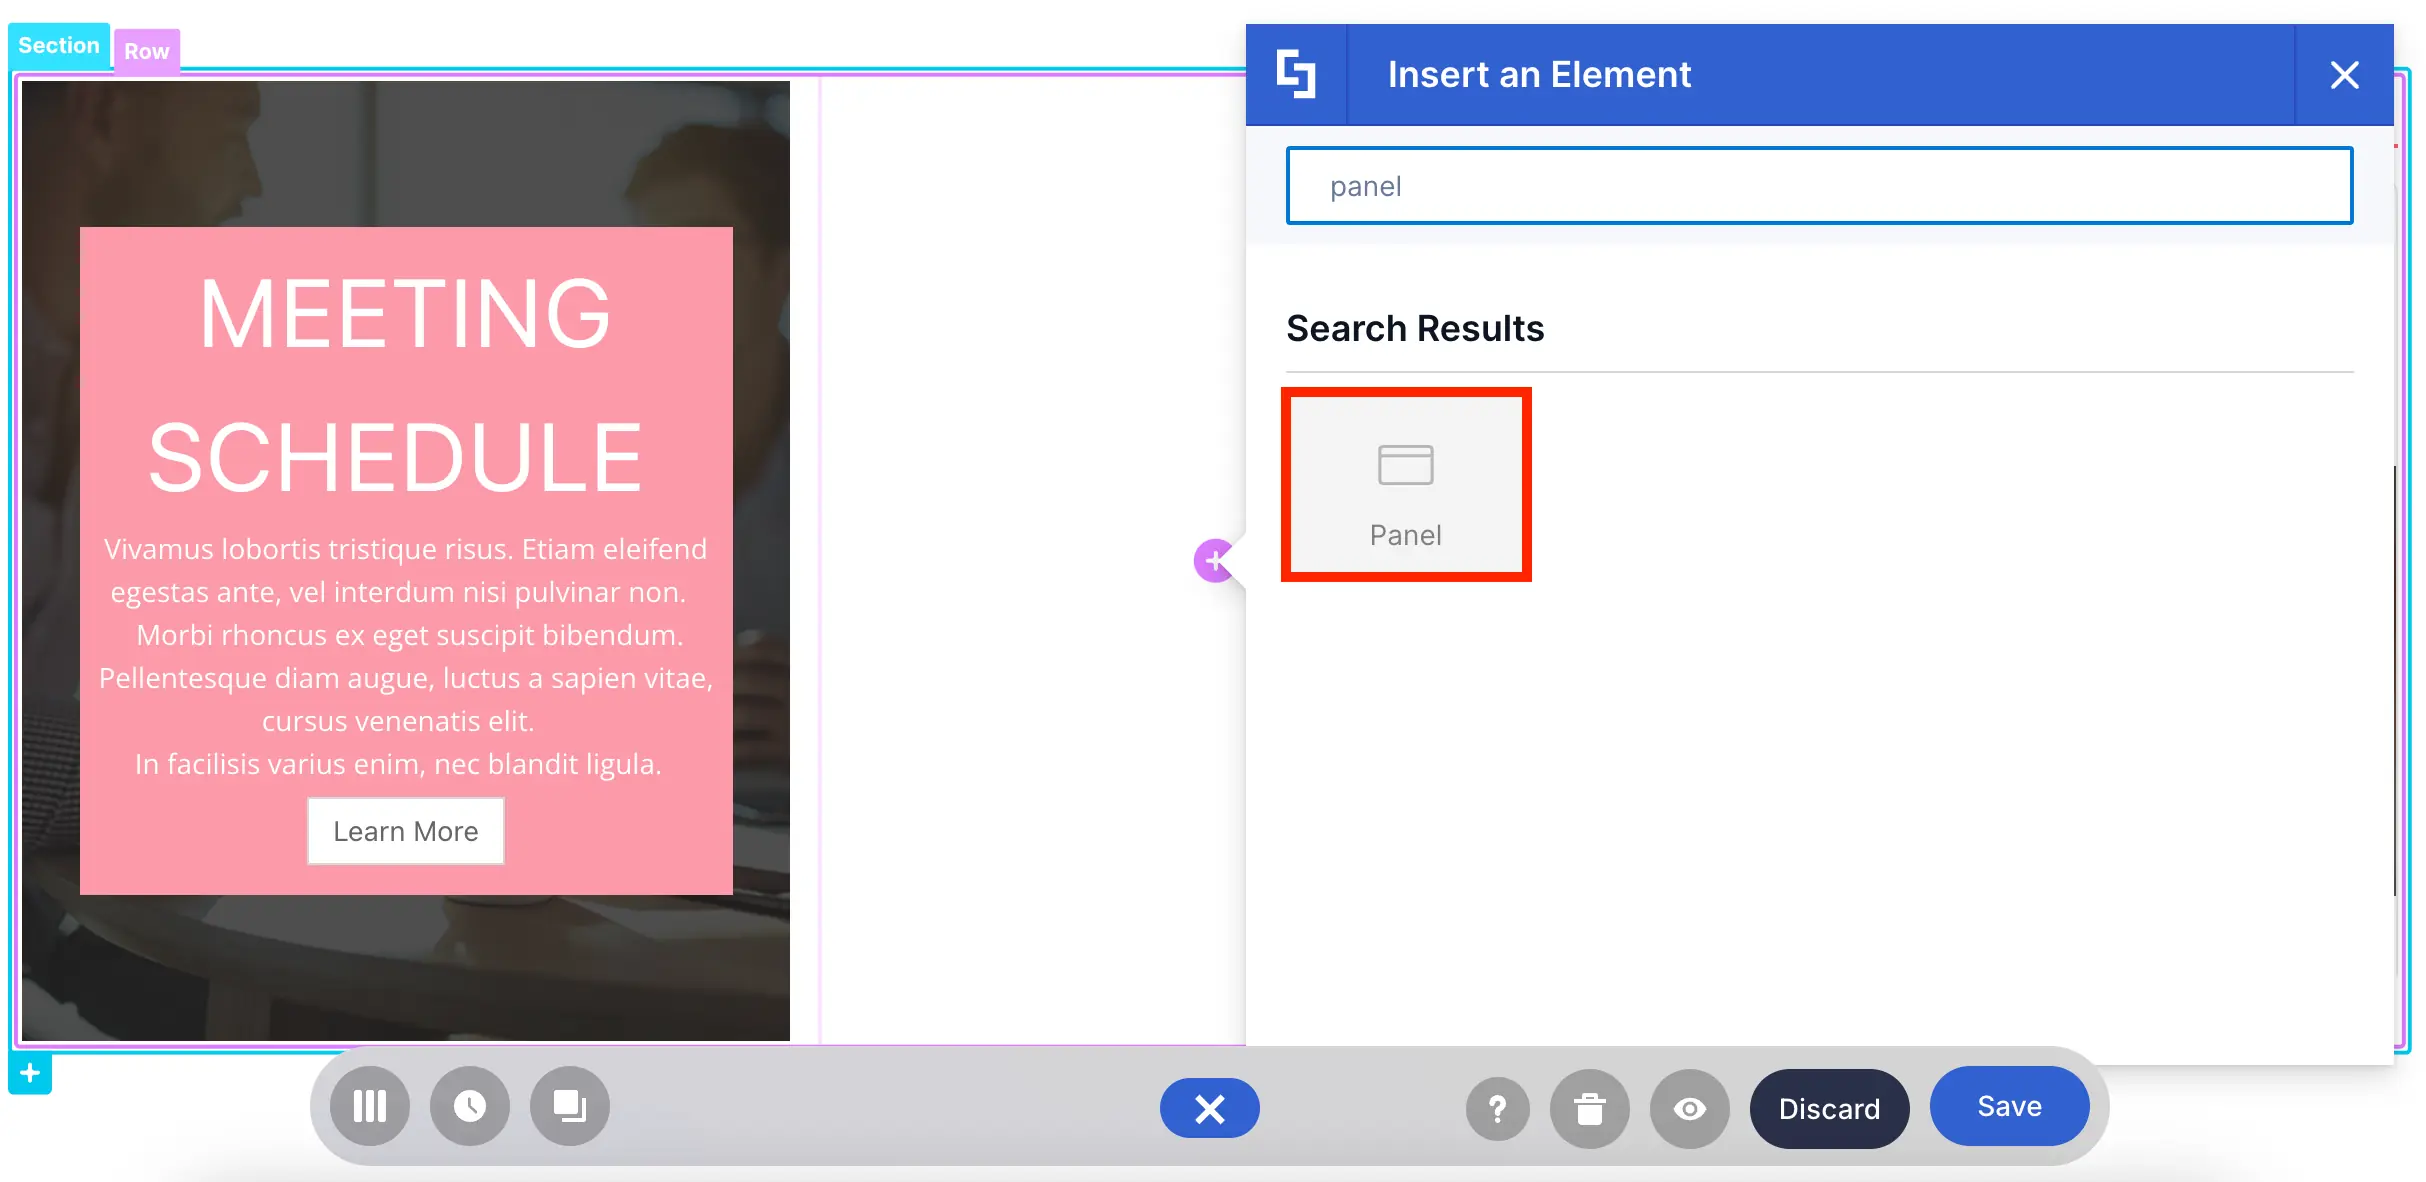2426x1182 pixels.
Task: Select the Row label tab
Action: coord(146,51)
